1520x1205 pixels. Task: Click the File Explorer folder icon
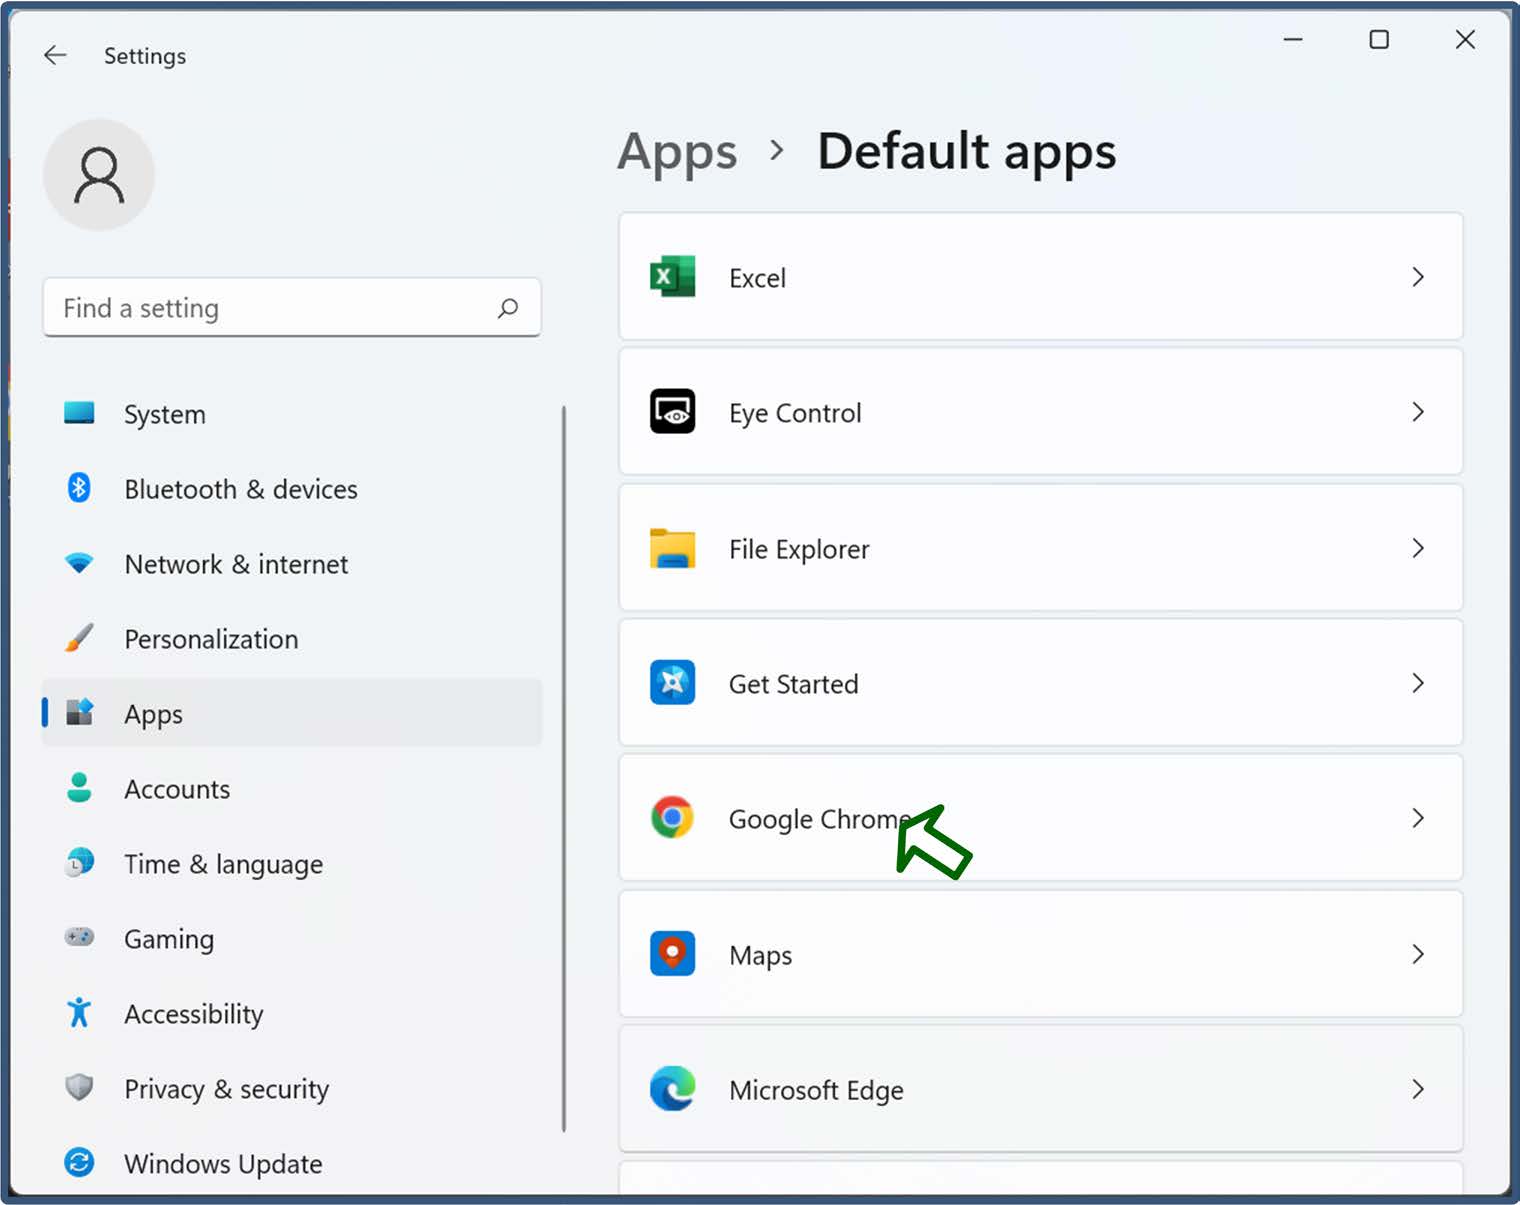[x=672, y=548]
